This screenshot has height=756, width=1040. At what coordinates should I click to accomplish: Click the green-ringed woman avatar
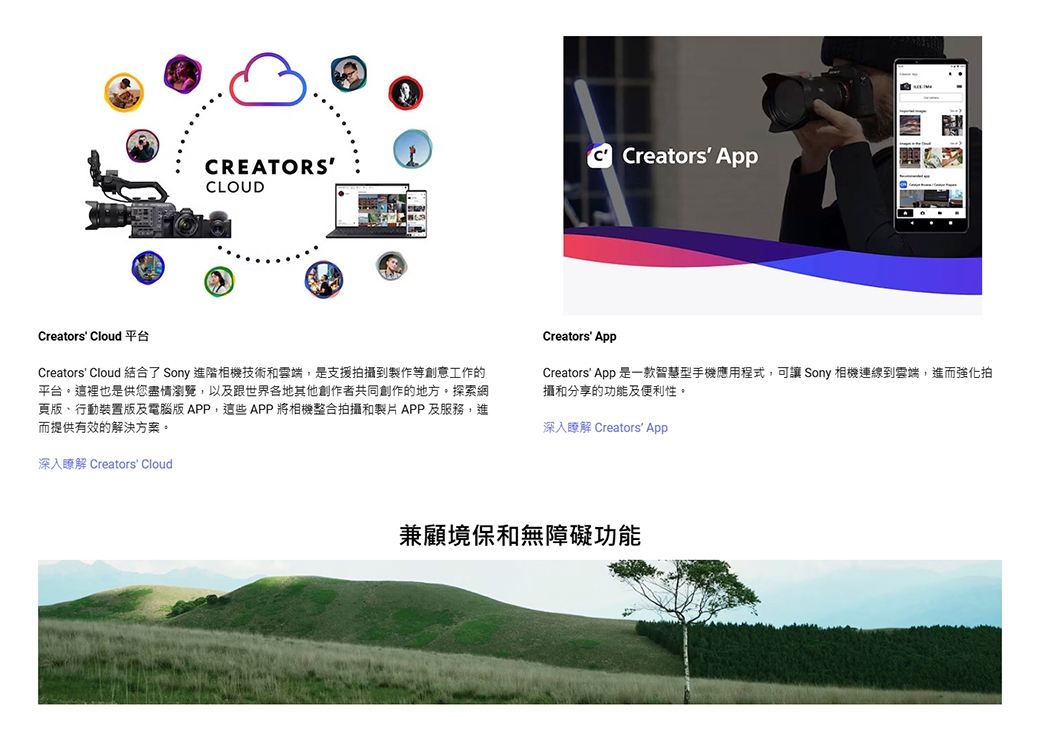click(x=219, y=282)
